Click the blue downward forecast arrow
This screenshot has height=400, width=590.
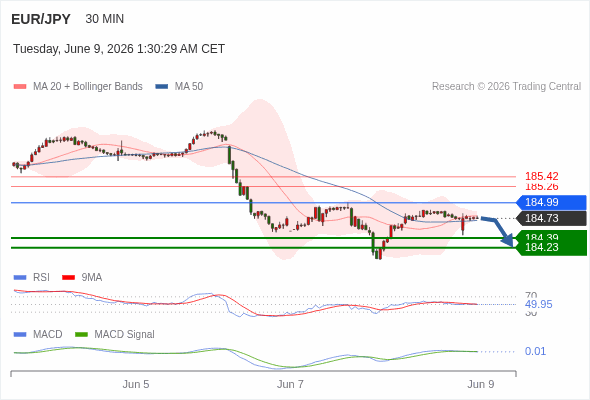tap(498, 231)
